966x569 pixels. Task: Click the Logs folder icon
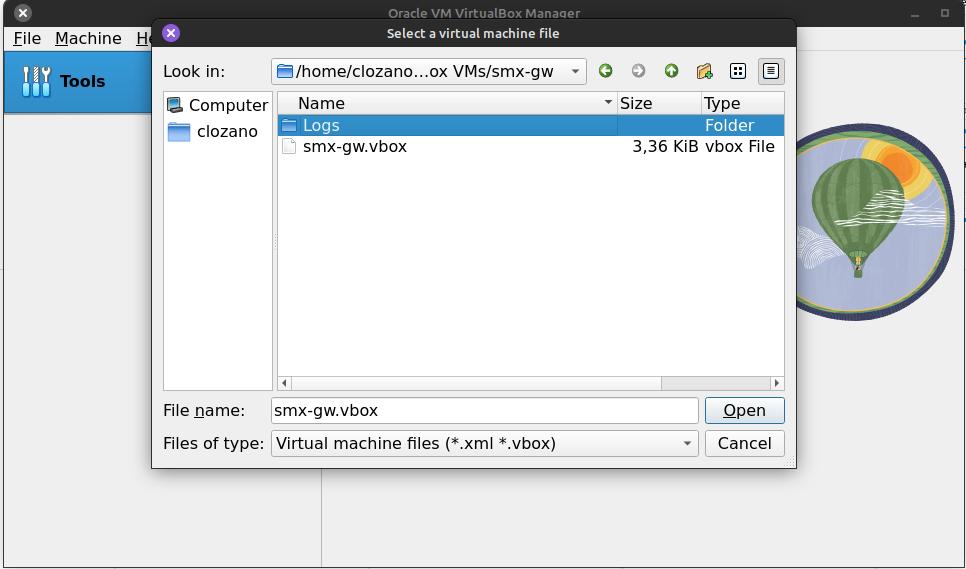tap(289, 126)
